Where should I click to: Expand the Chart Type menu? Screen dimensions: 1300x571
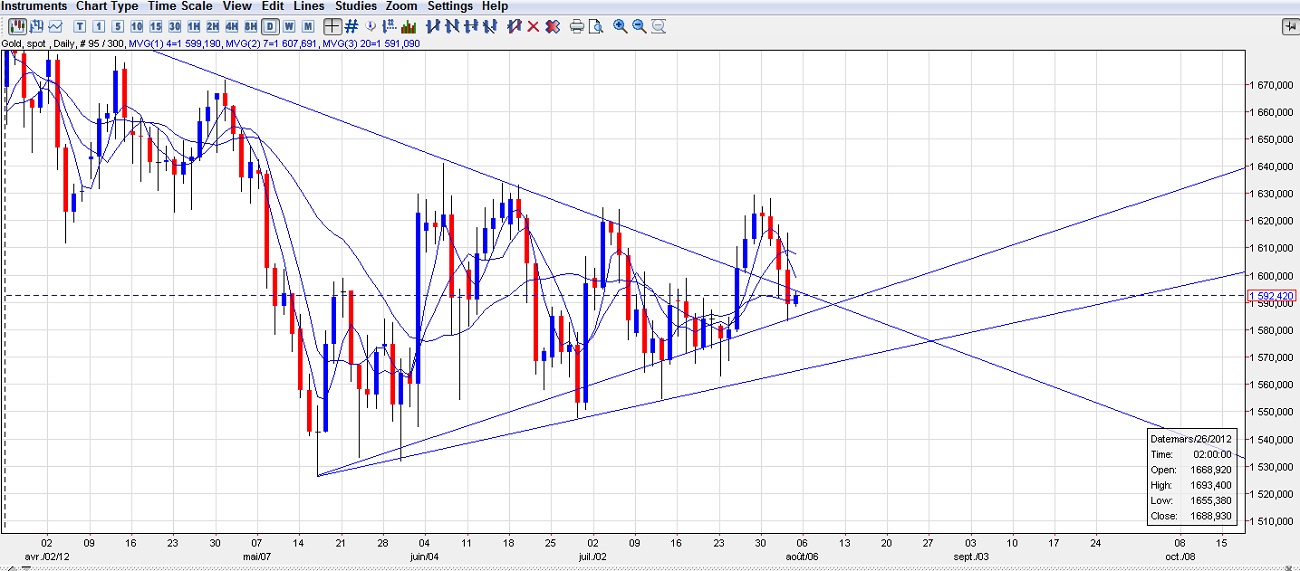coord(107,6)
